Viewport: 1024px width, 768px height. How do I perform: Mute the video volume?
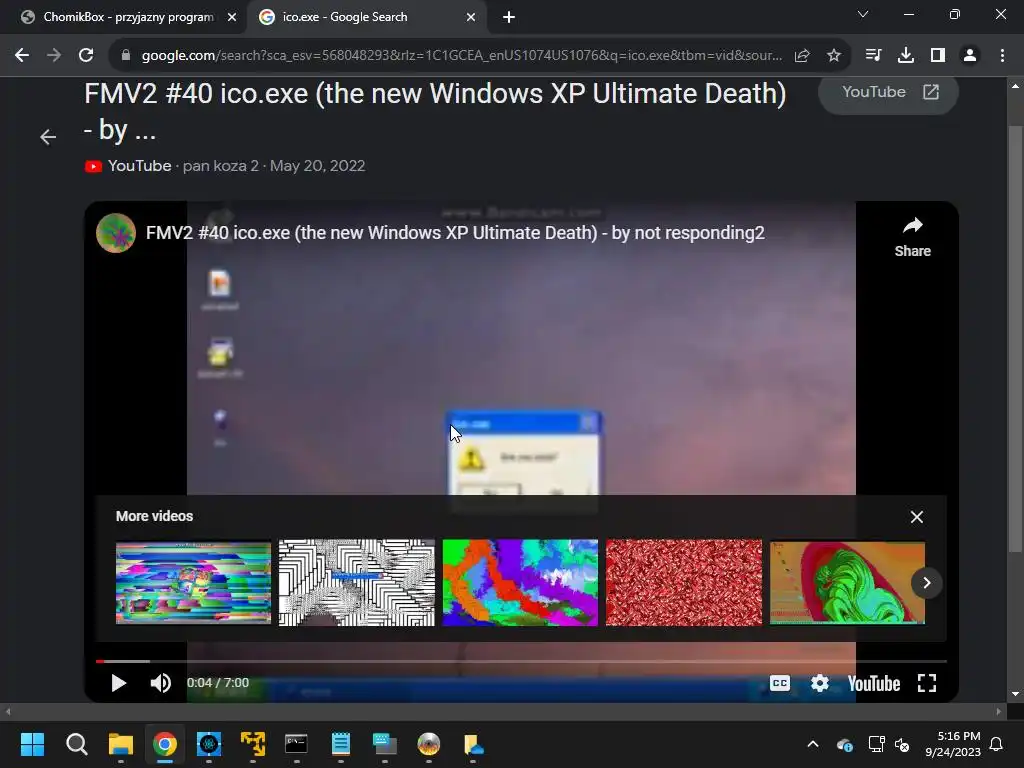[x=160, y=683]
